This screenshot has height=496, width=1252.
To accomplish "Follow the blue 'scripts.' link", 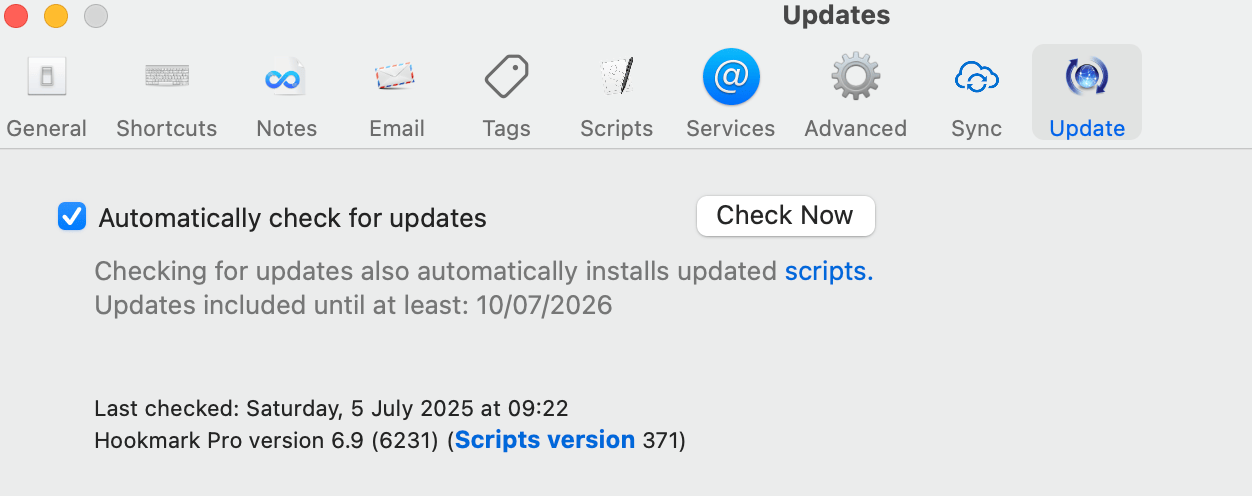I will click(829, 271).
